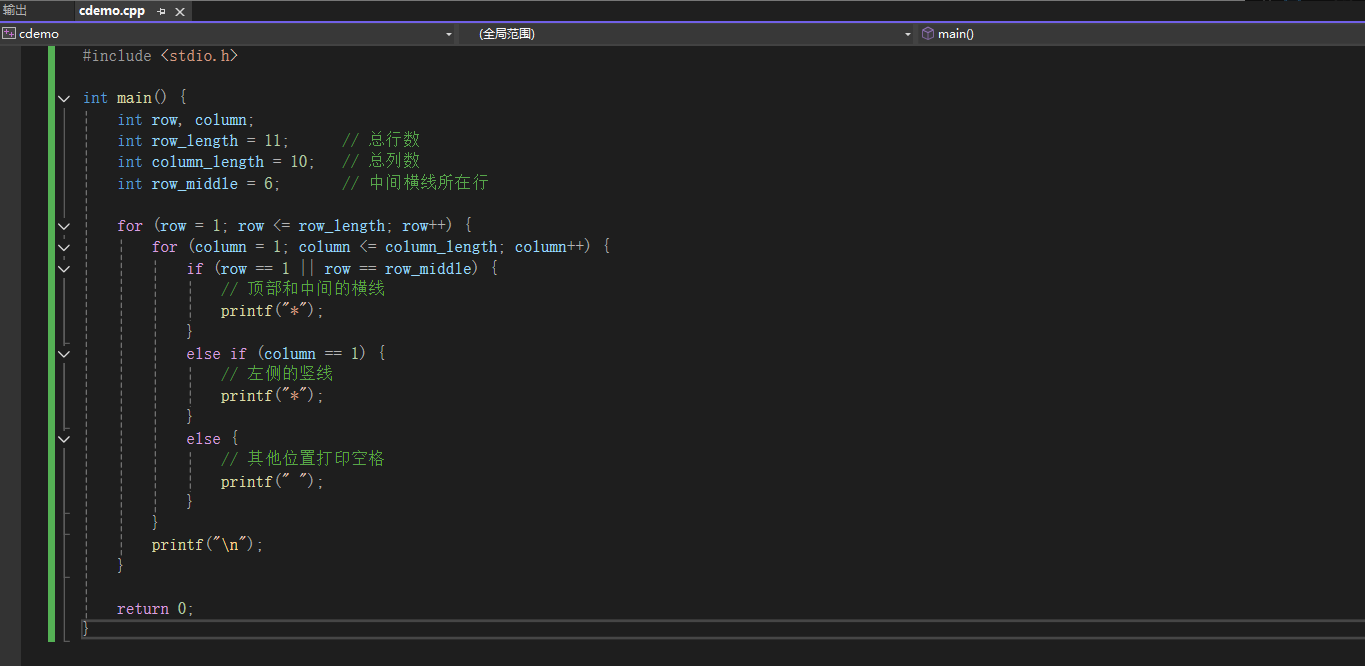
Task: Click the cube icon beside main()
Action: click(927, 33)
